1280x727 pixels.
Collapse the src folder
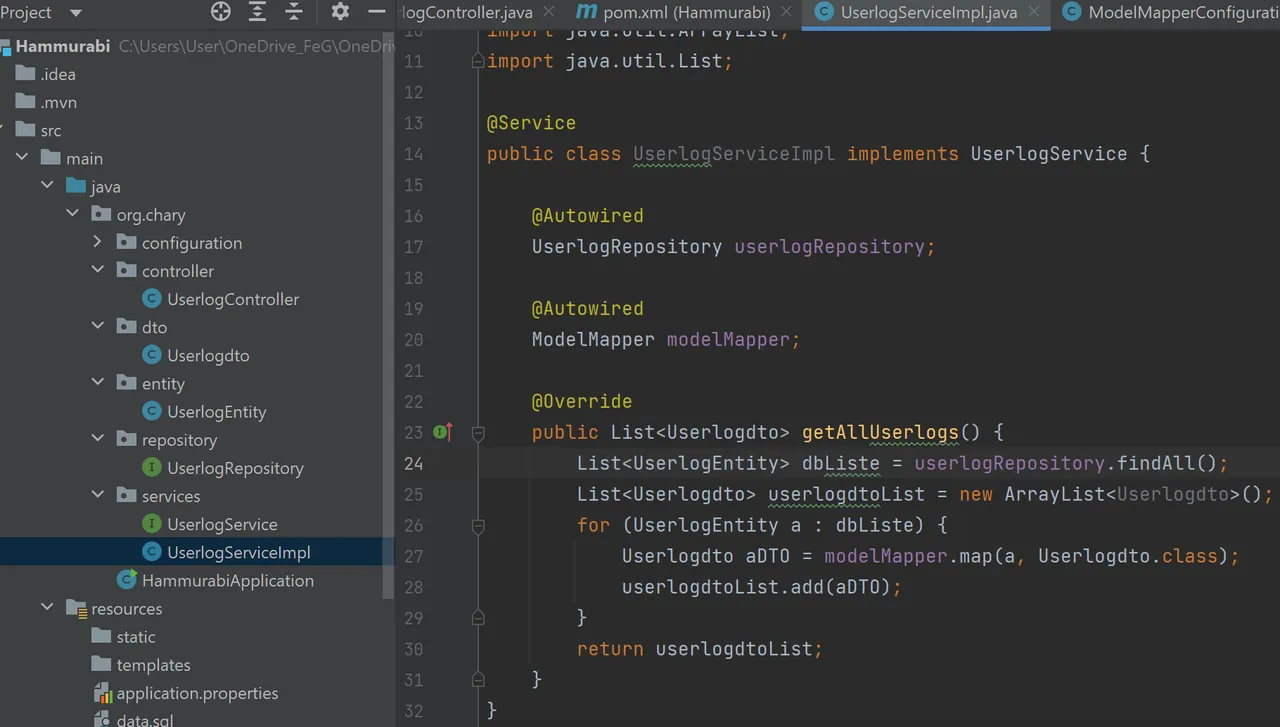(x=0, y=130)
